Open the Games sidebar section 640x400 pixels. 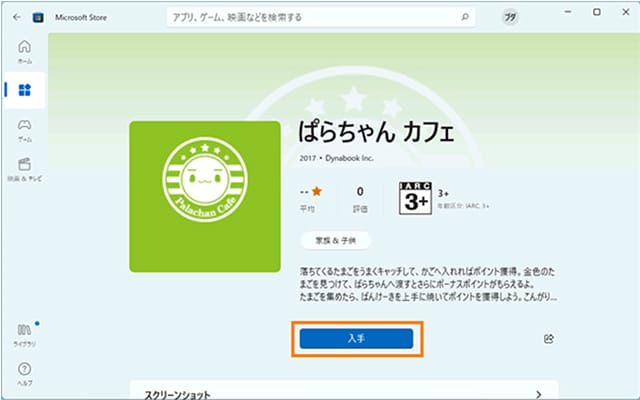pos(24,130)
